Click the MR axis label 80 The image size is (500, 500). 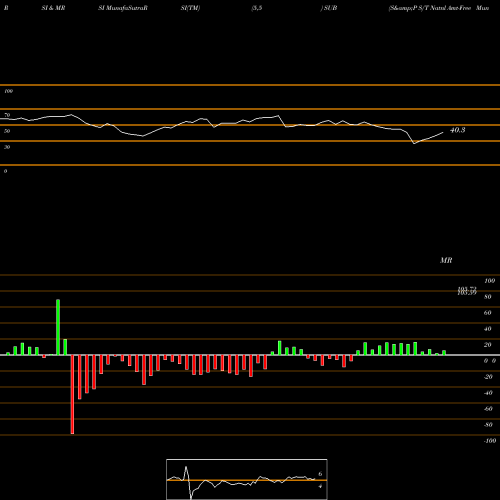(x=488, y=297)
